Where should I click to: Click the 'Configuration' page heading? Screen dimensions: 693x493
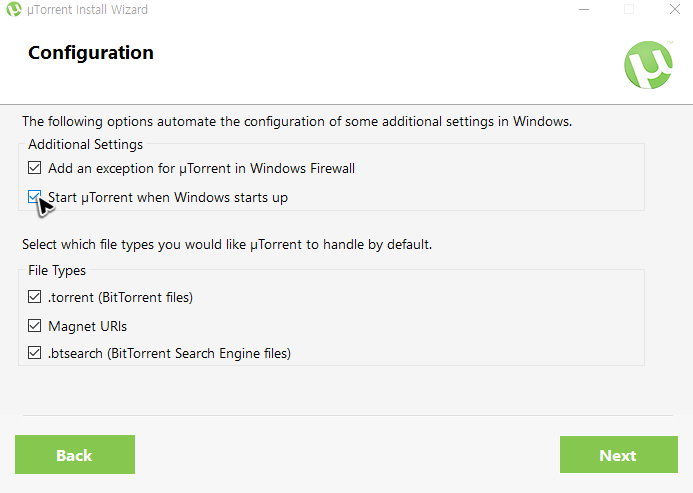[x=91, y=53]
